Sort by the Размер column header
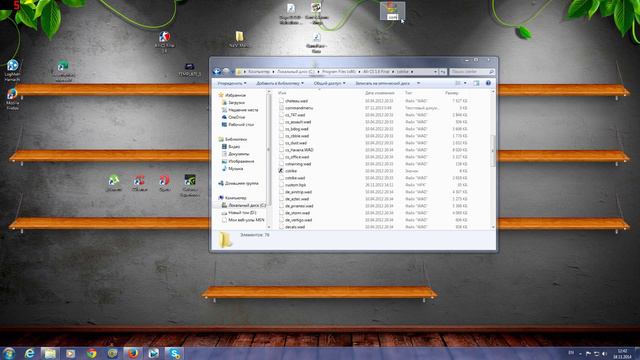This screenshot has height=360, width=640. [452, 93]
